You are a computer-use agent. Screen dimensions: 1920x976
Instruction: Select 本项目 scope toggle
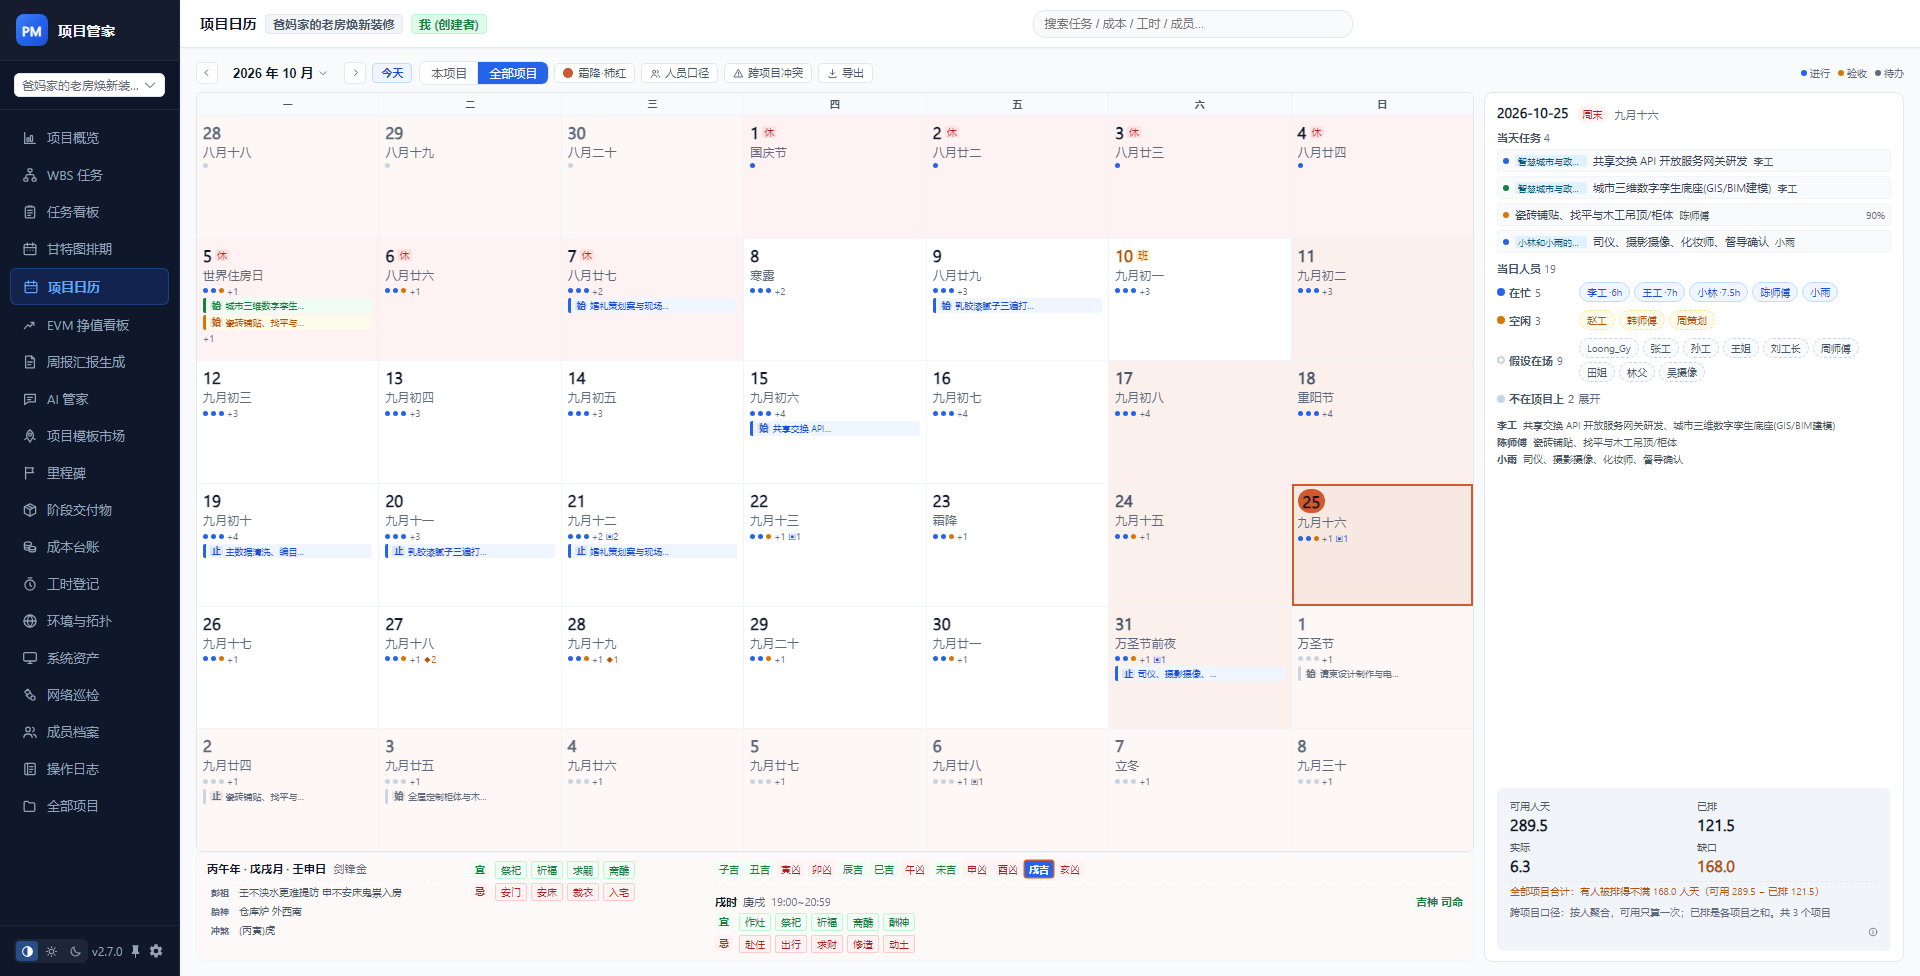449,73
